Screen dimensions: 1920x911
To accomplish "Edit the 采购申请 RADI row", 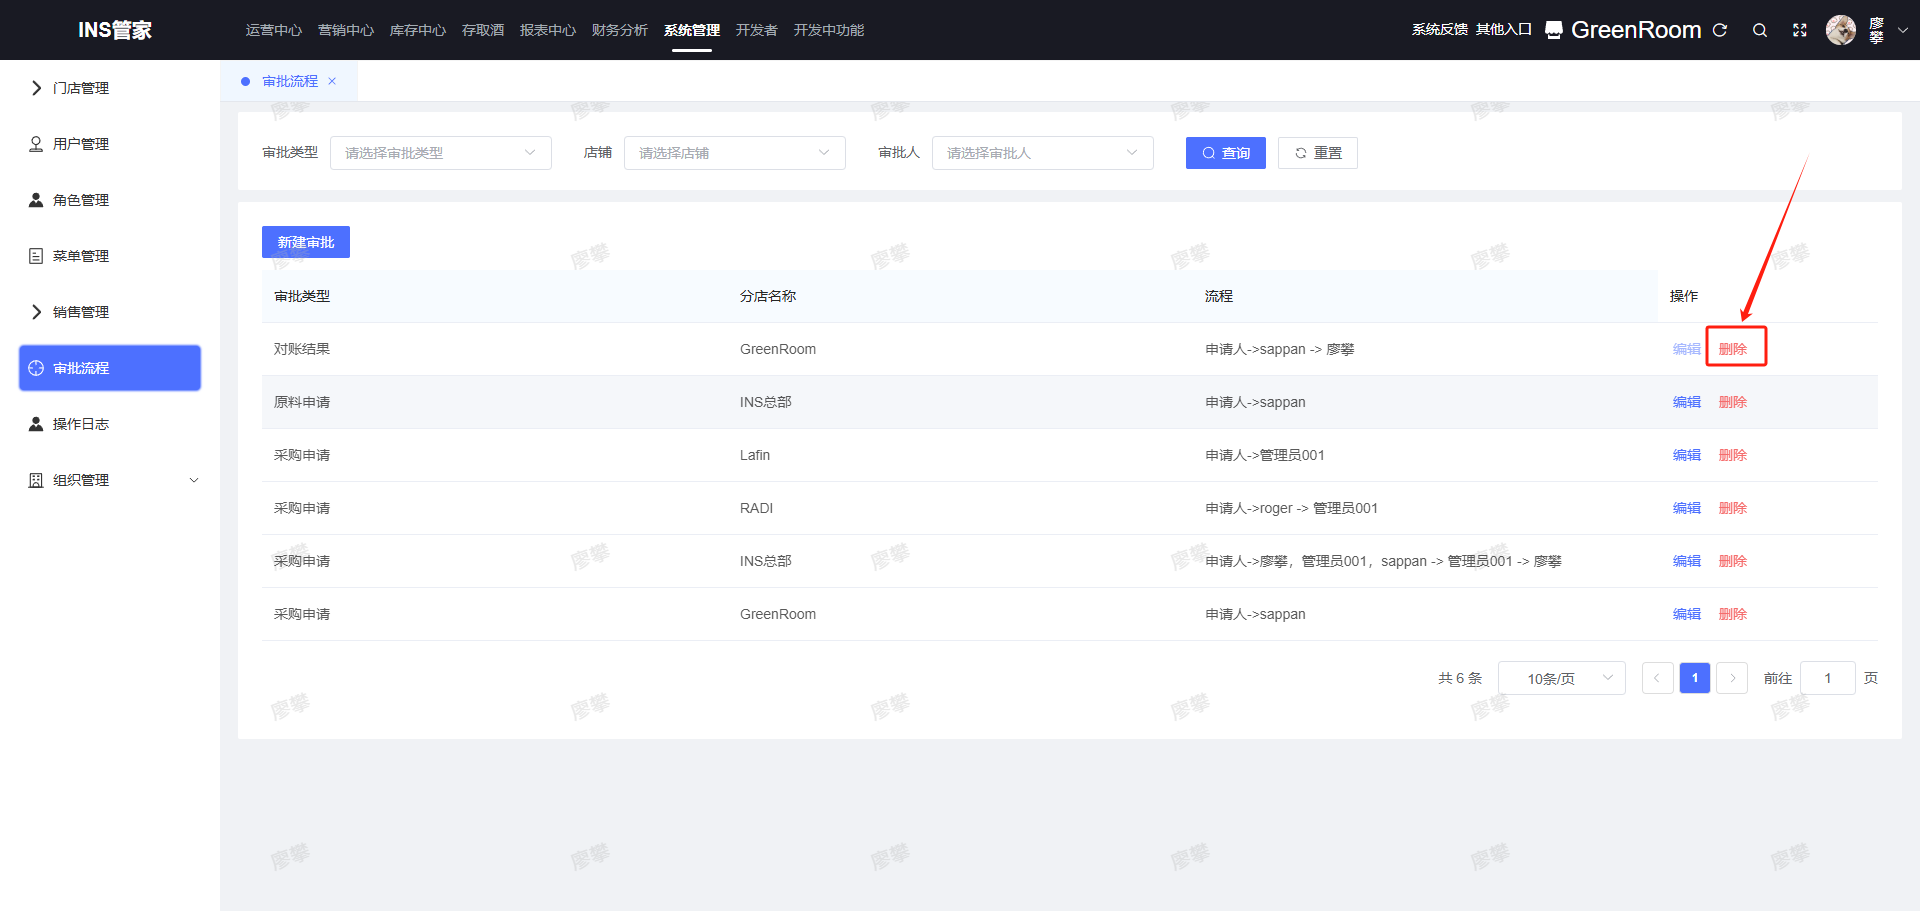I will click(1687, 508).
